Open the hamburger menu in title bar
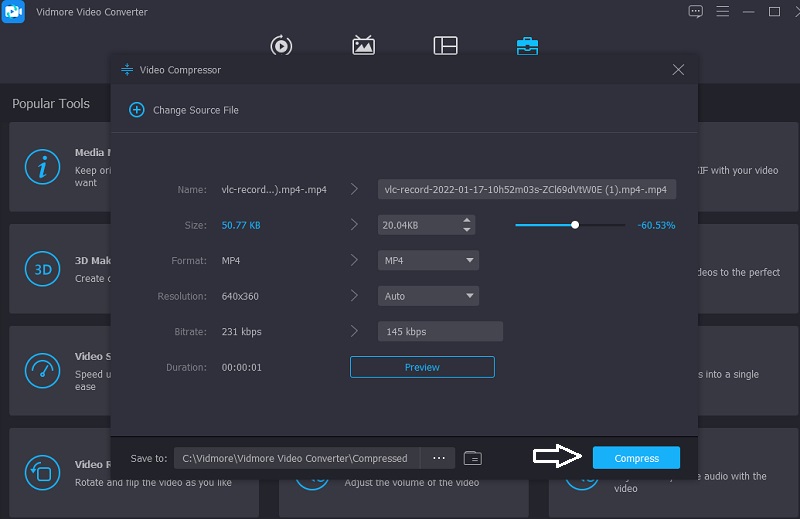The height and width of the screenshot is (519, 800). coord(722,12)
